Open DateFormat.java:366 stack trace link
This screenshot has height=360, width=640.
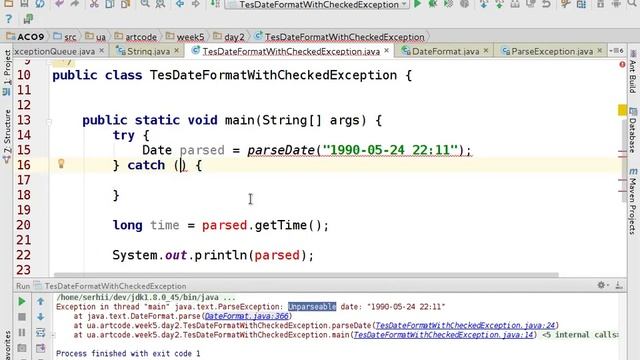247,316
